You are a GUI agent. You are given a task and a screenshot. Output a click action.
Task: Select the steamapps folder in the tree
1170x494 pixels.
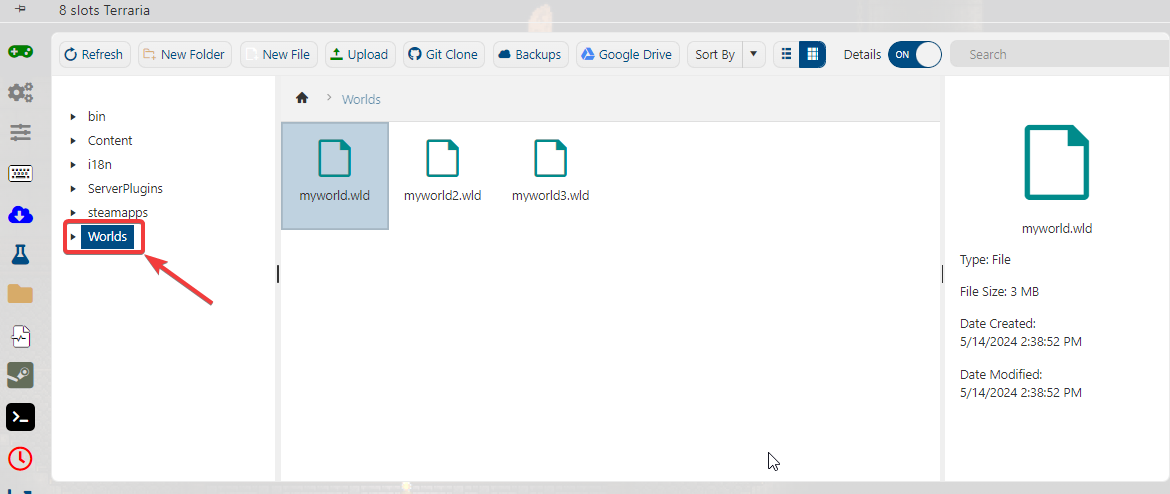pos(117,213)
